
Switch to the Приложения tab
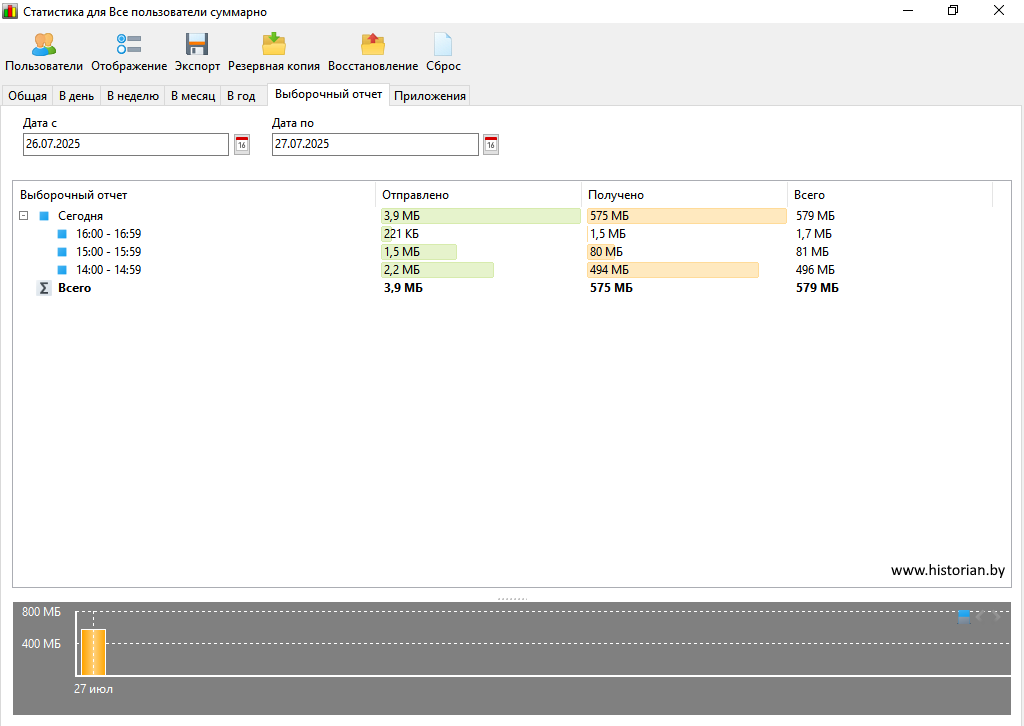click(430, 96)
